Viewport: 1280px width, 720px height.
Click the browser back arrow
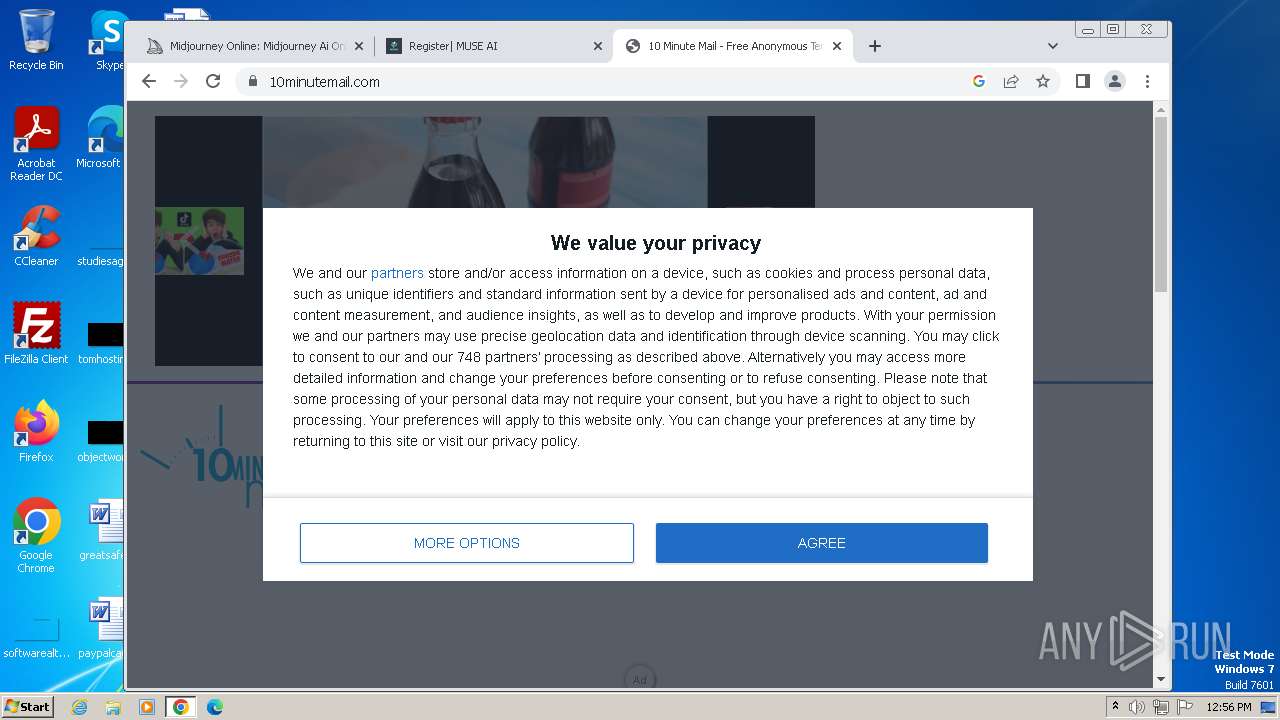[149, 82]
